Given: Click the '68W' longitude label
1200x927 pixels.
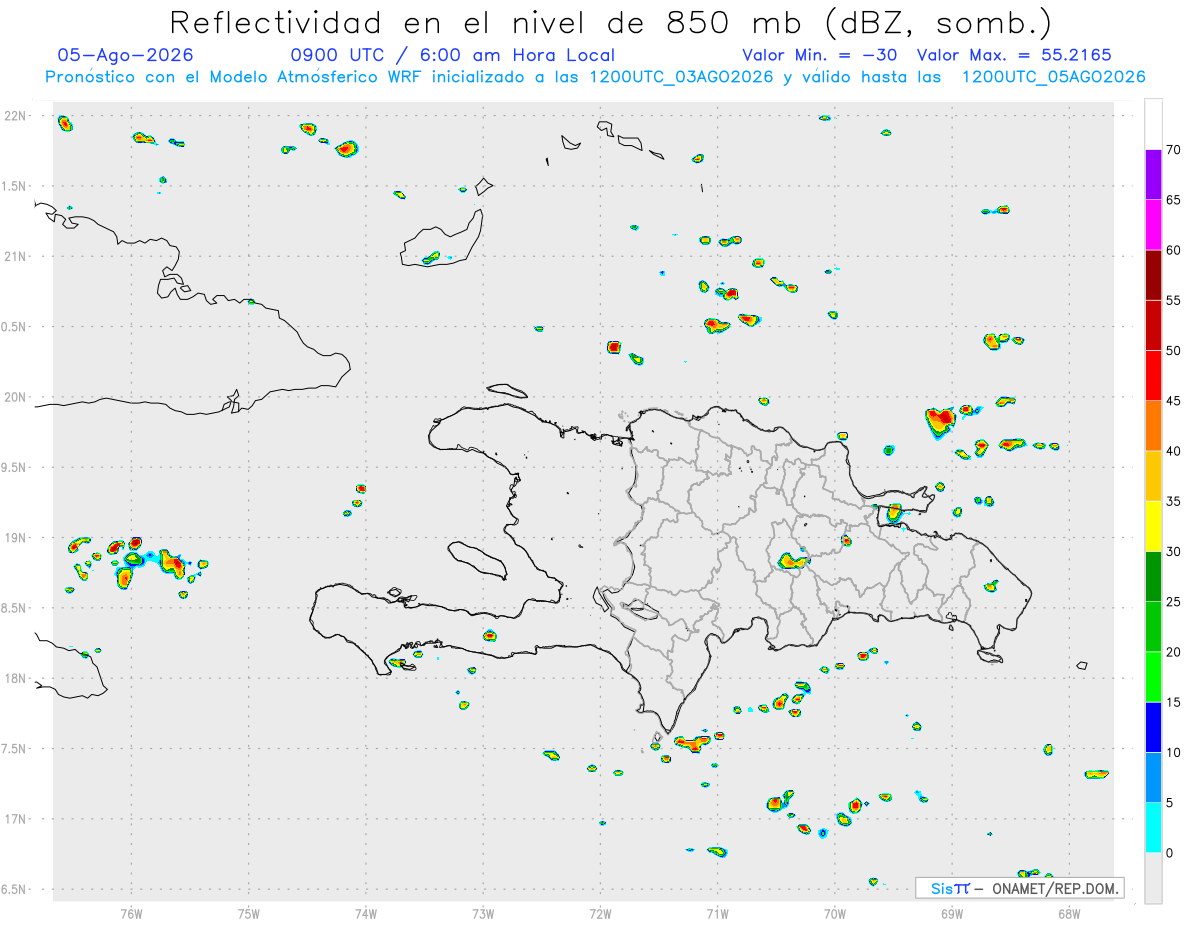Looking at the screenshot, I should point(1069,913).
